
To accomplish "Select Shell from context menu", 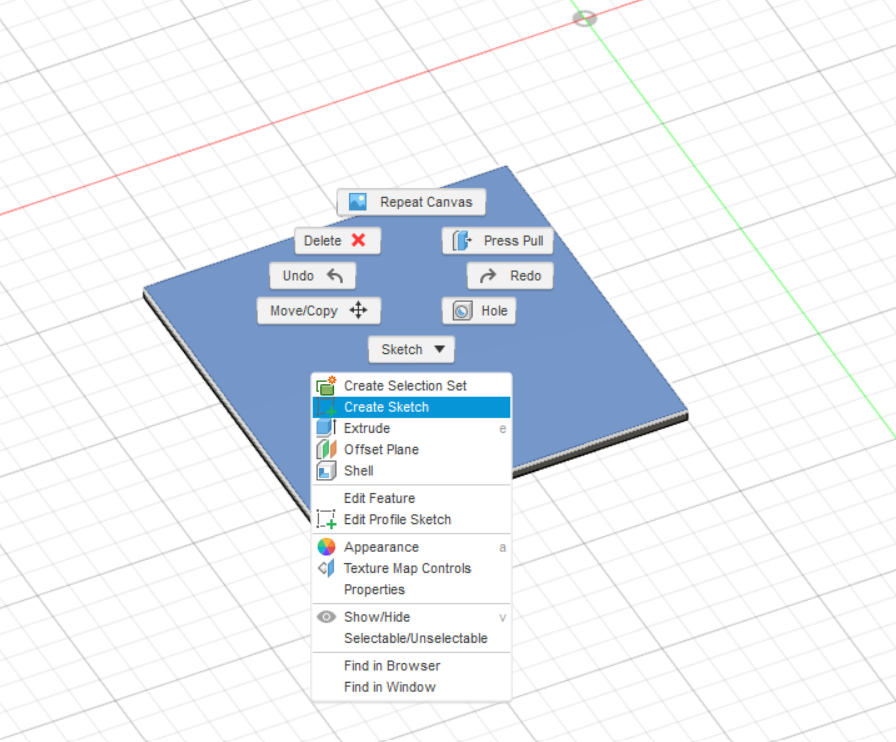I will coord(411,470).
